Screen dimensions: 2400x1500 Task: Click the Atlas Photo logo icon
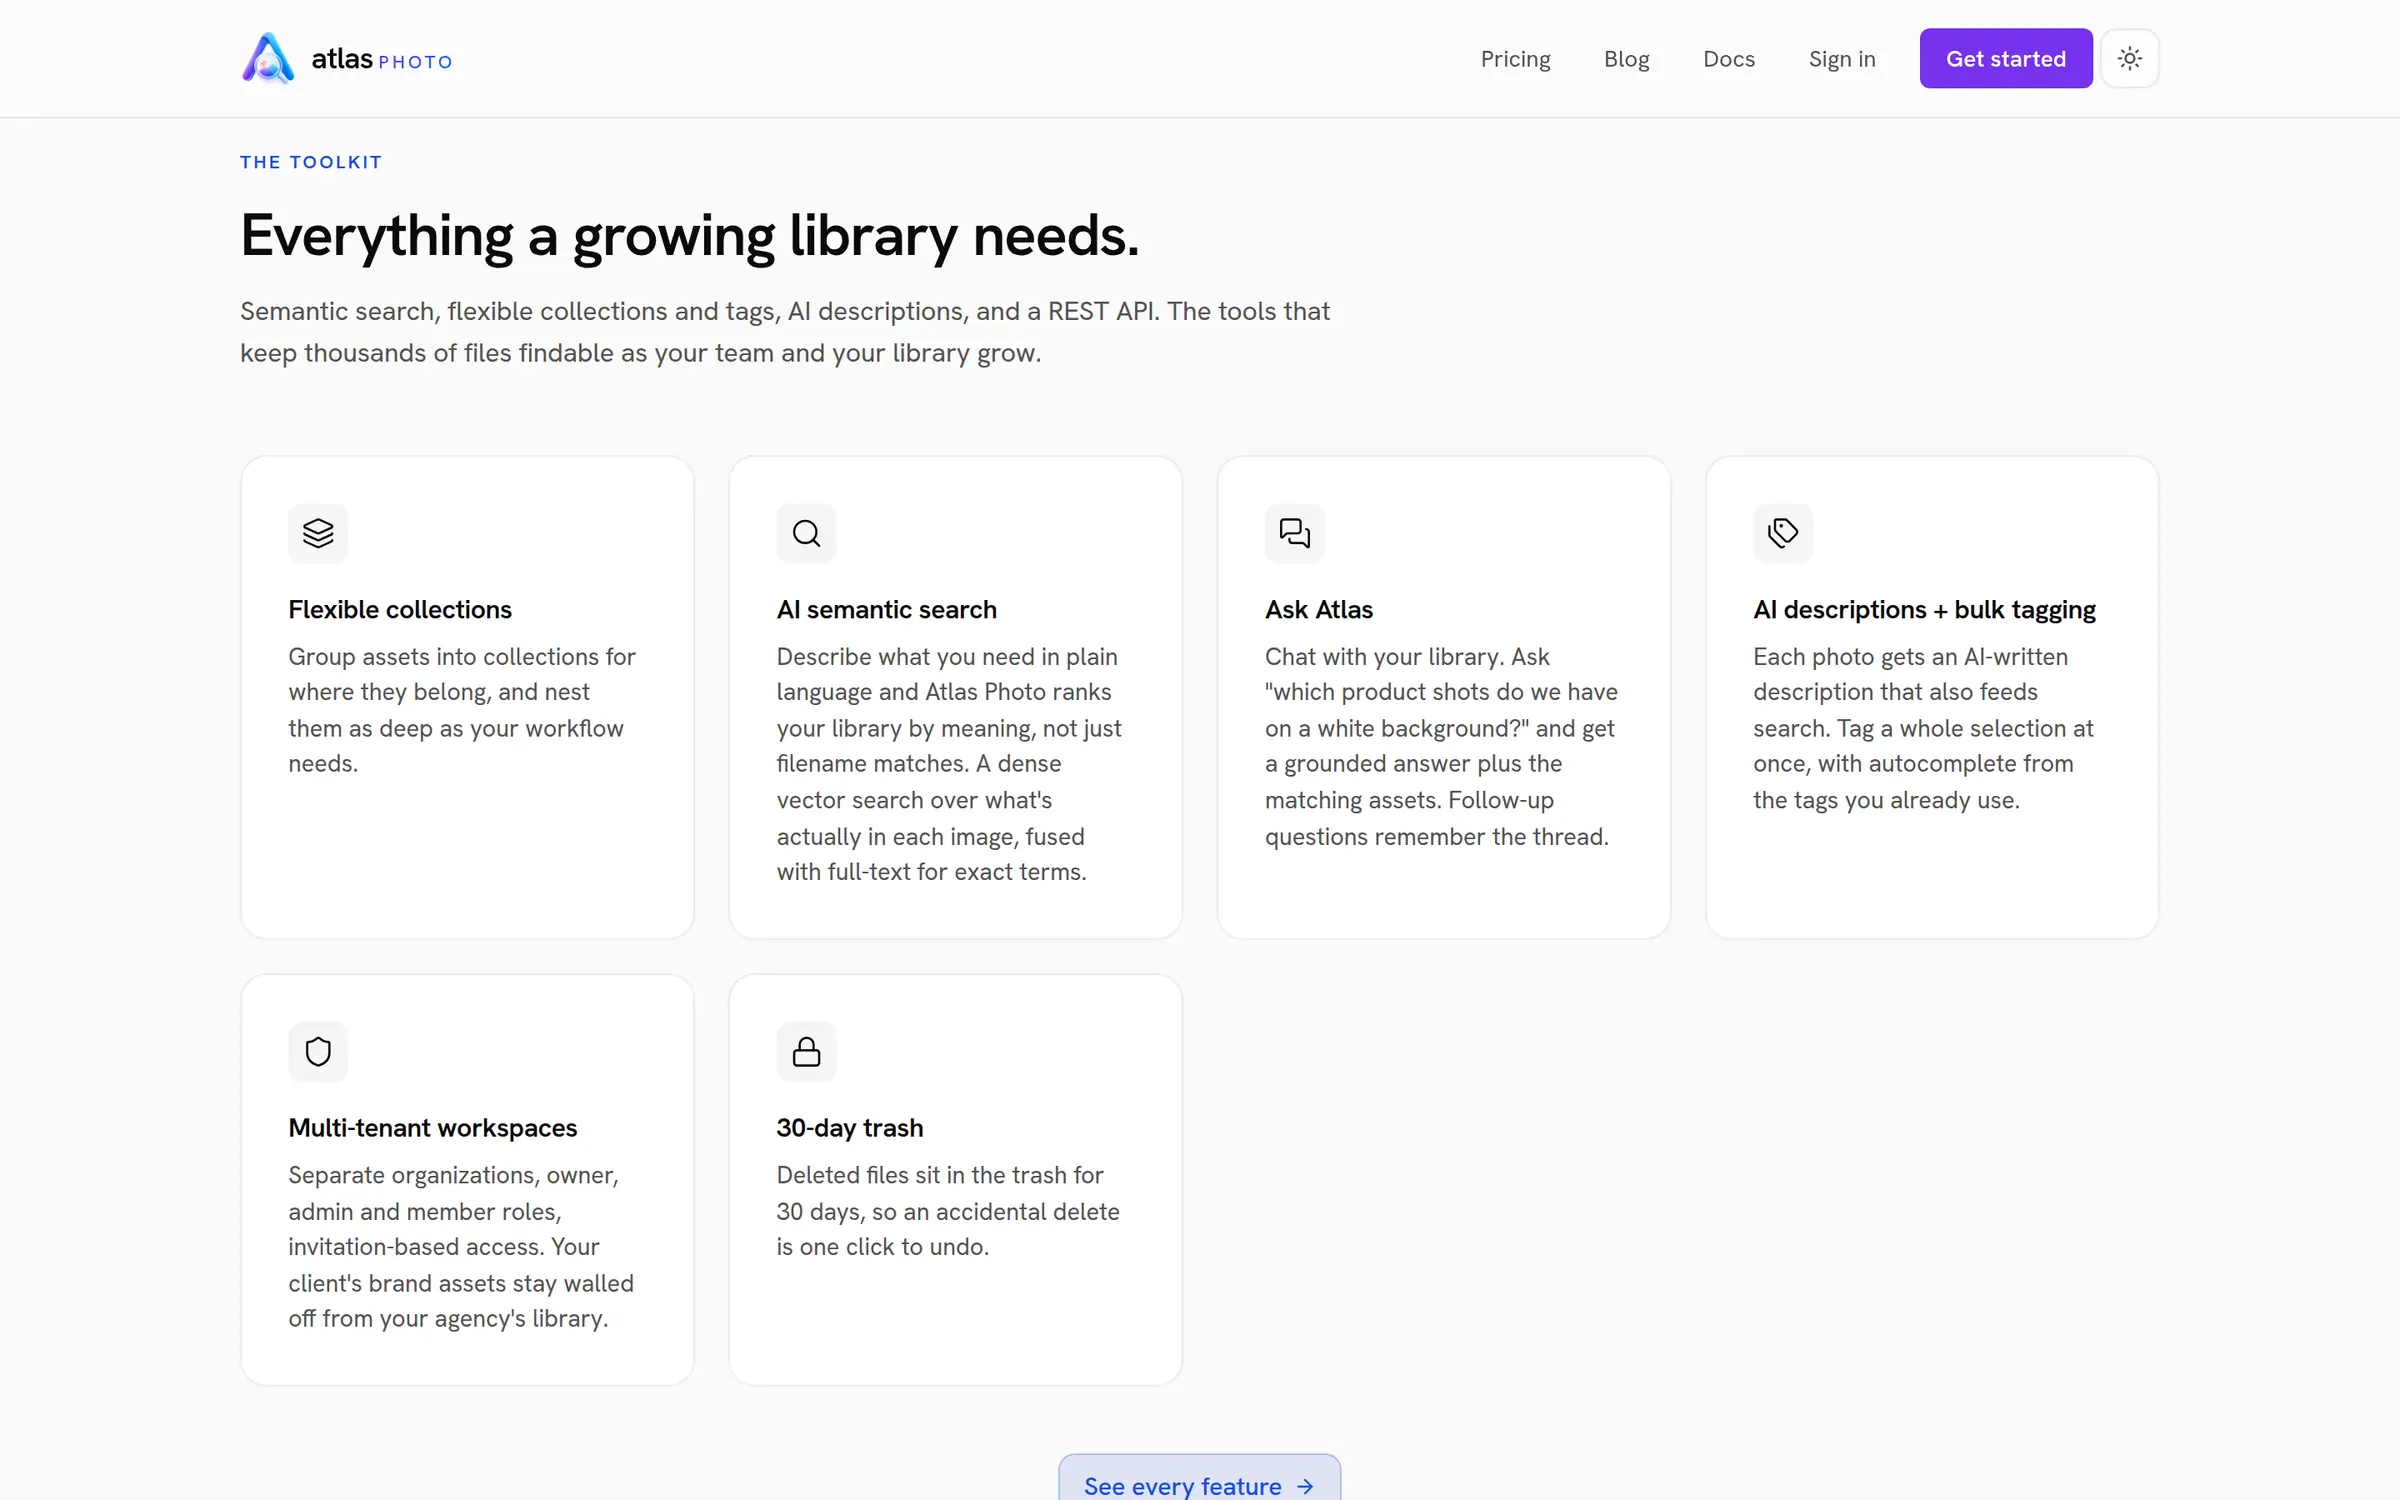(x=268, y=58)
